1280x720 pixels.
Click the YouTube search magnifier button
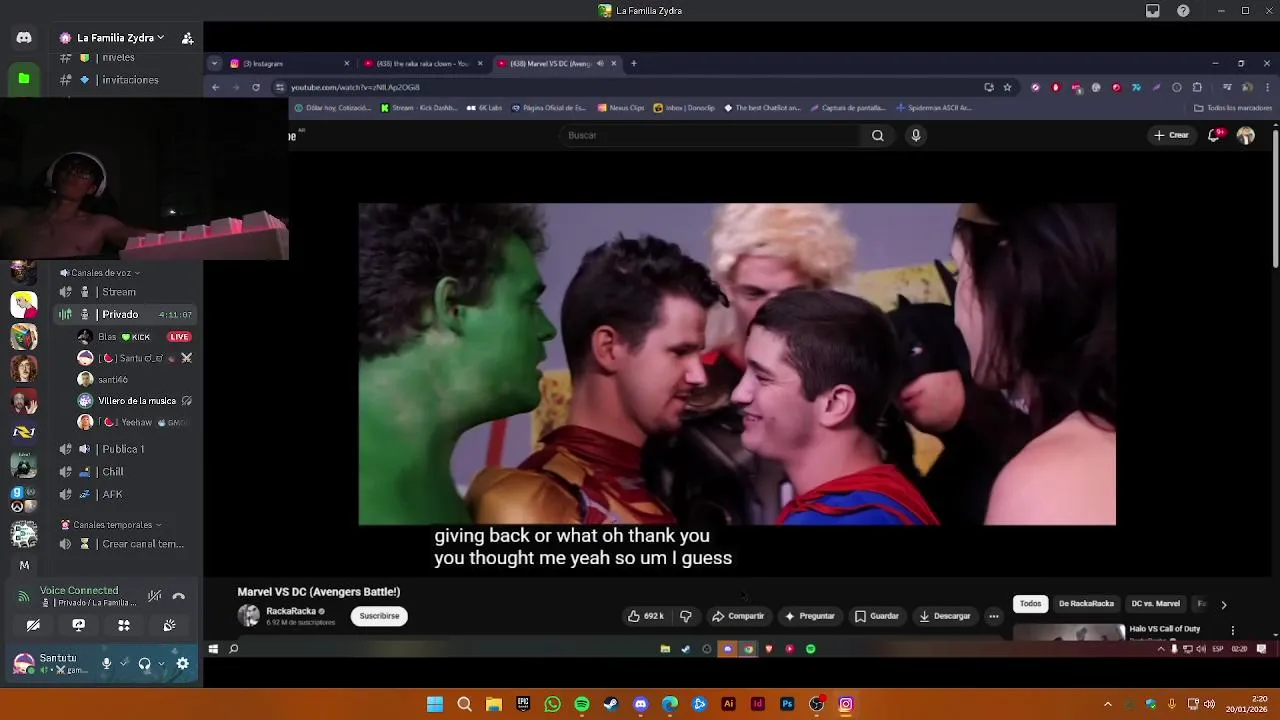point(877,135)
